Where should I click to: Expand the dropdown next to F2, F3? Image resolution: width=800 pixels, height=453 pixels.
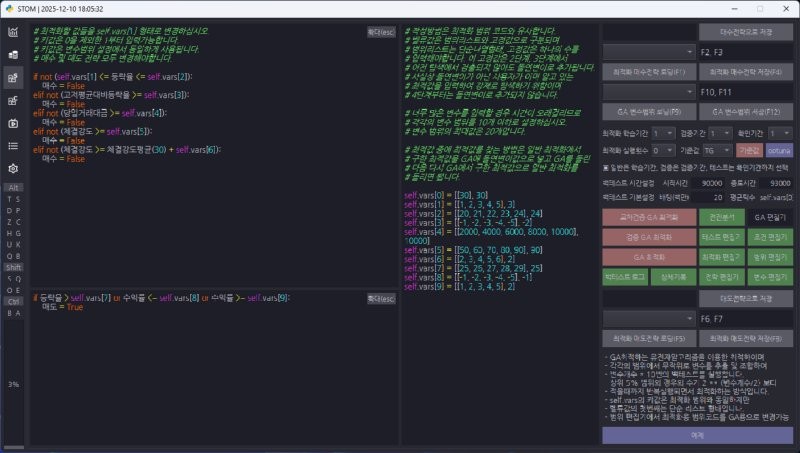pos(649,51)
